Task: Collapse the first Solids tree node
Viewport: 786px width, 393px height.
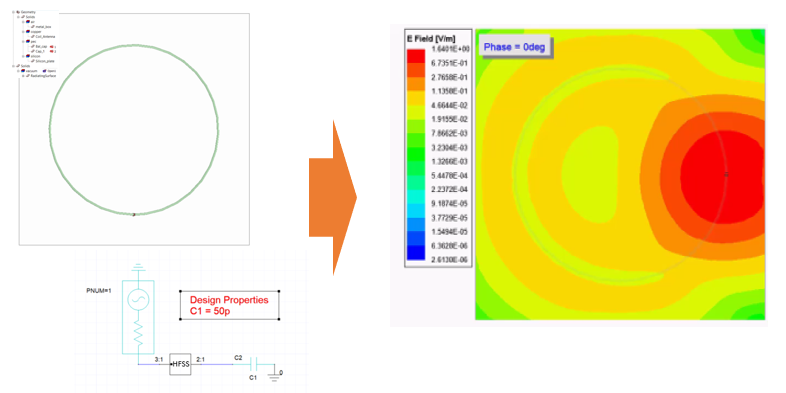Action: coord(18,17)
